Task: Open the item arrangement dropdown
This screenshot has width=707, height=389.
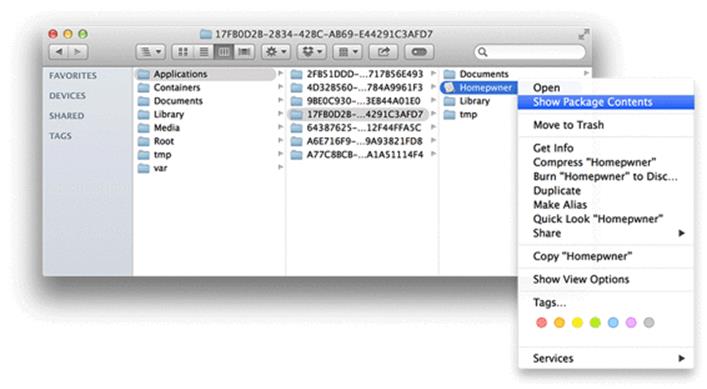Action: pos(348,52)
